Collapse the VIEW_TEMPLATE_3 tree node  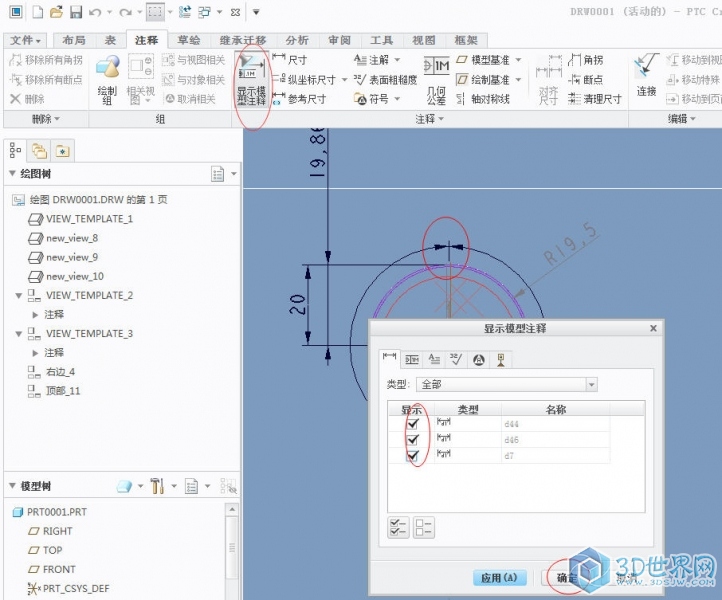point(19,333)
